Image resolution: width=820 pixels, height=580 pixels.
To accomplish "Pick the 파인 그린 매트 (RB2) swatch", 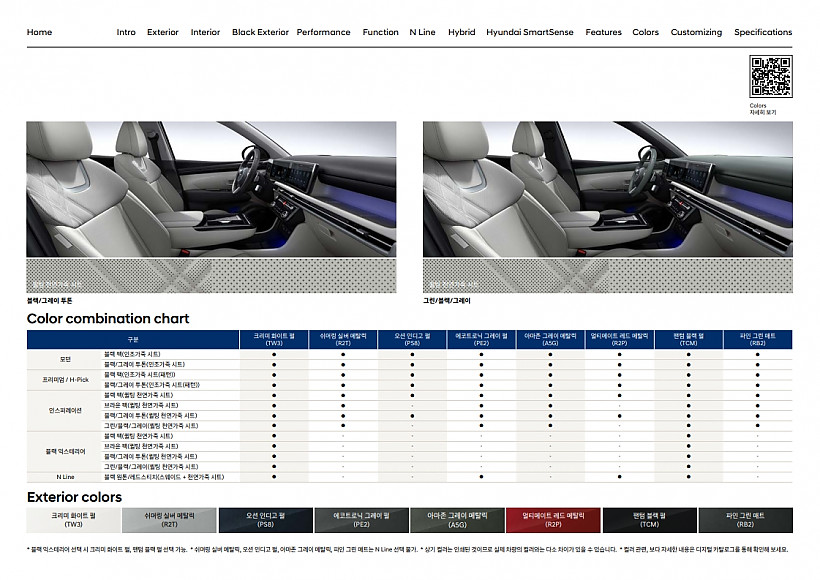I will pos(746,520).
